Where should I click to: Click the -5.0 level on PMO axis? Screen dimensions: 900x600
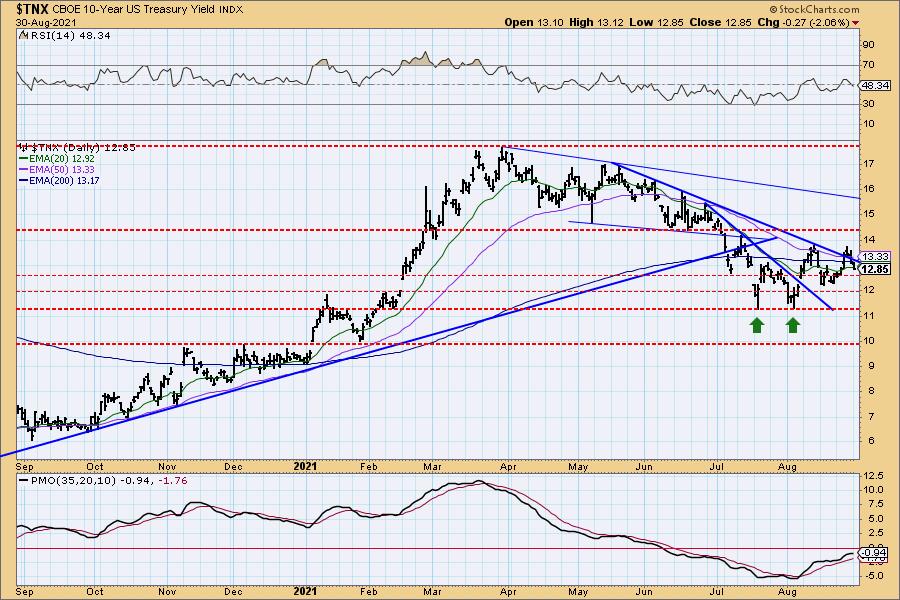pyautogui.click(x=872, y=576)
